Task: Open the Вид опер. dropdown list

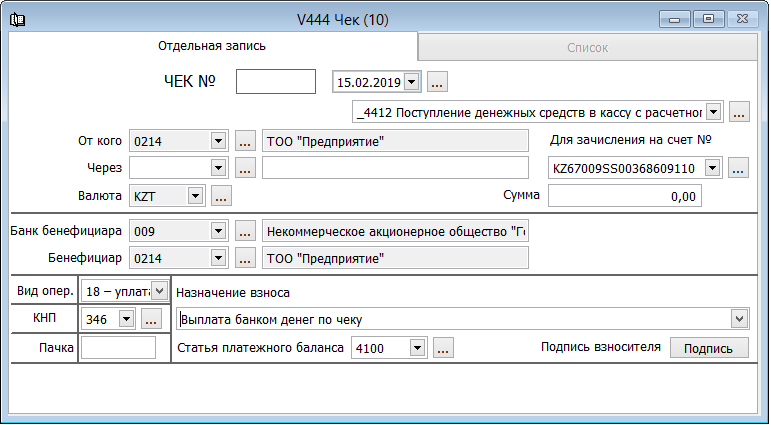Action: coord(159,291)
